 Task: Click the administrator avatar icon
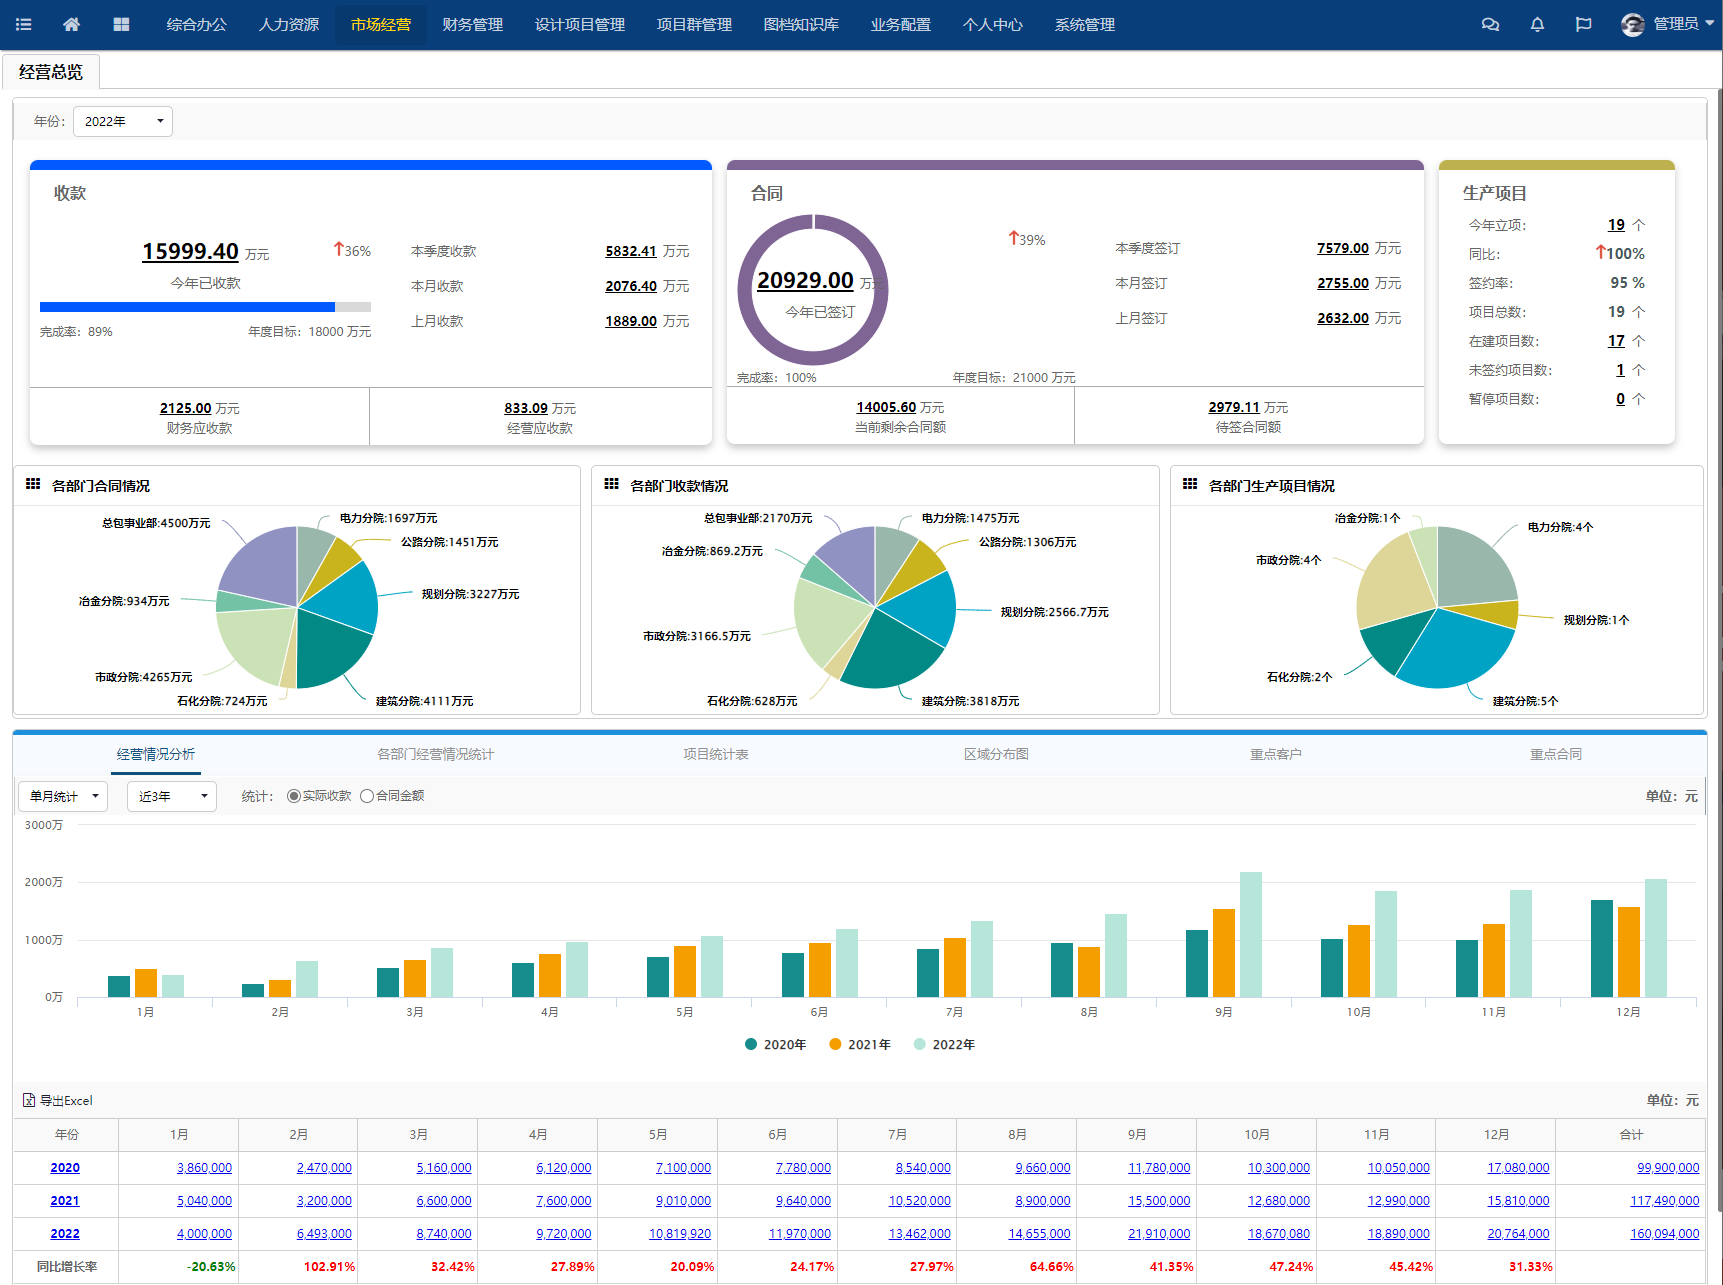pos(1632,24)
